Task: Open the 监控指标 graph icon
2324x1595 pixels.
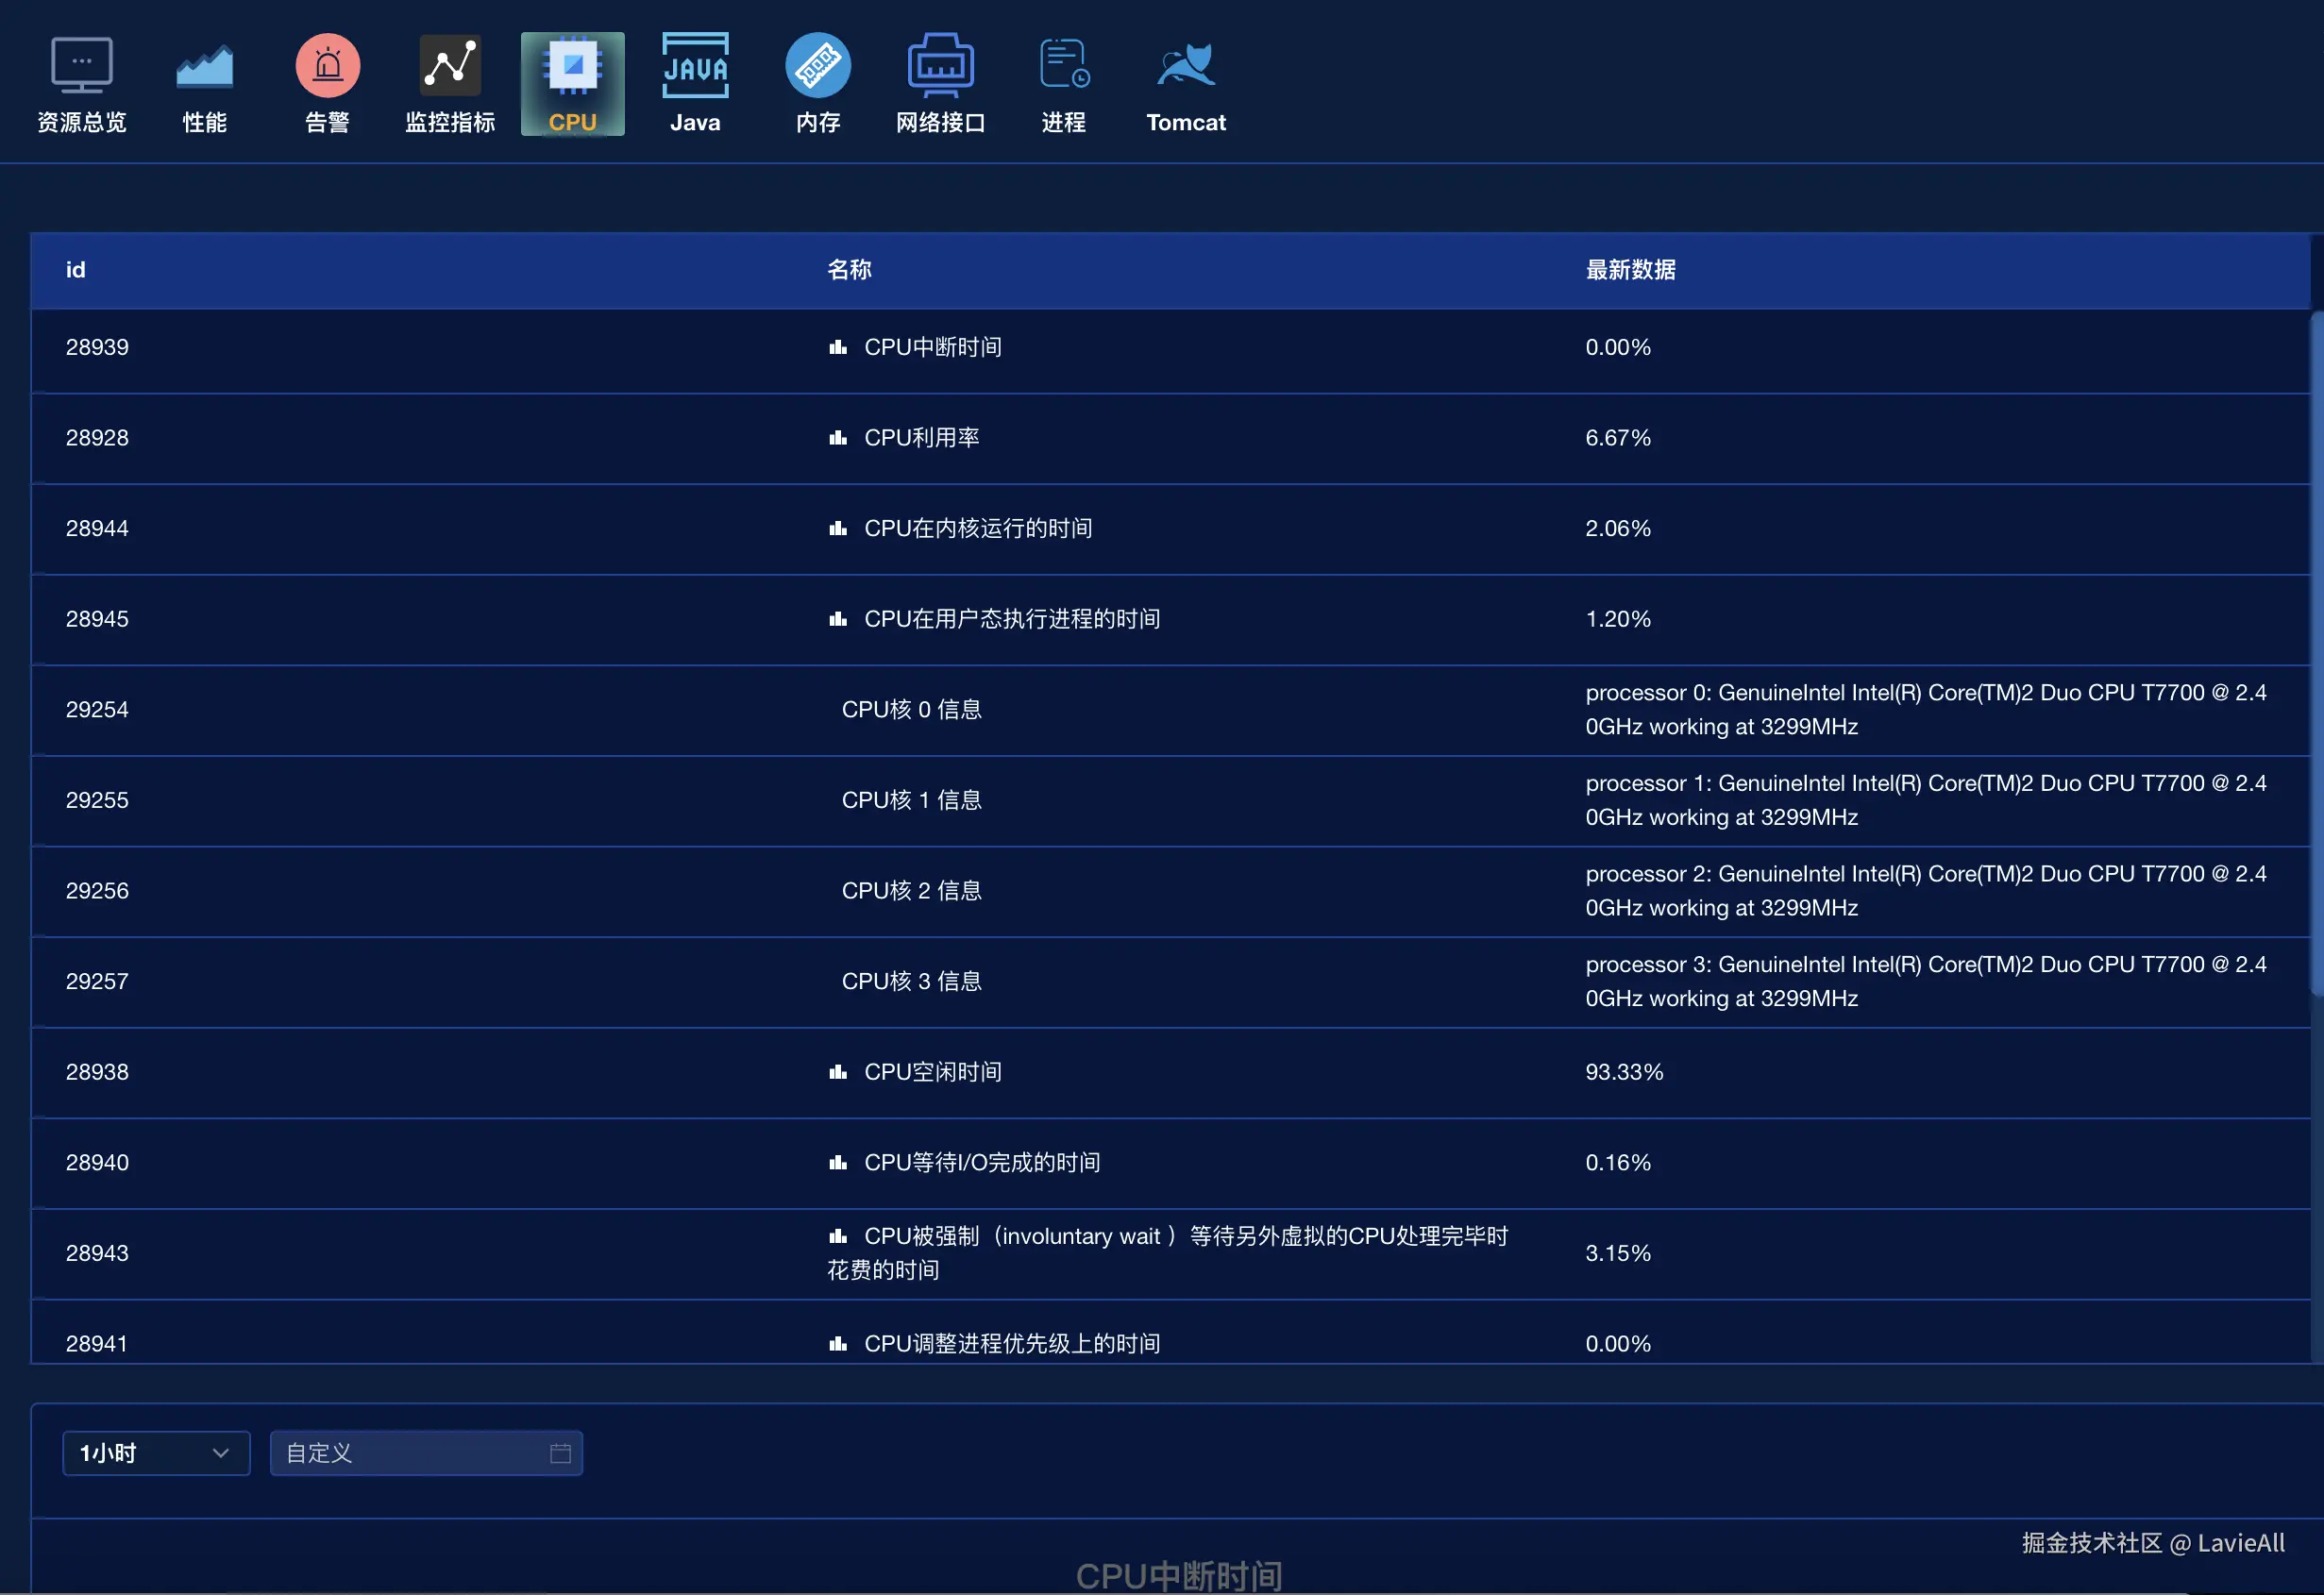Action: [x=450, y=66]
